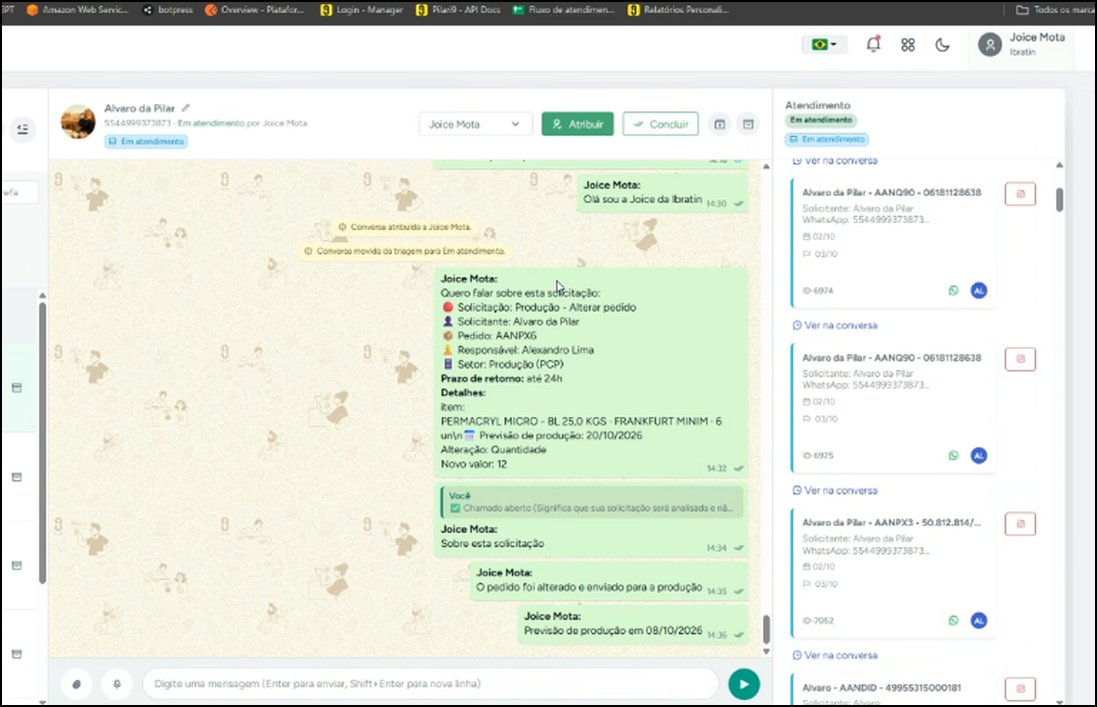Open Relatórios Personali bookmark
The width and height of the screenshot is (1097, 707).
click(x=679, y=10)
